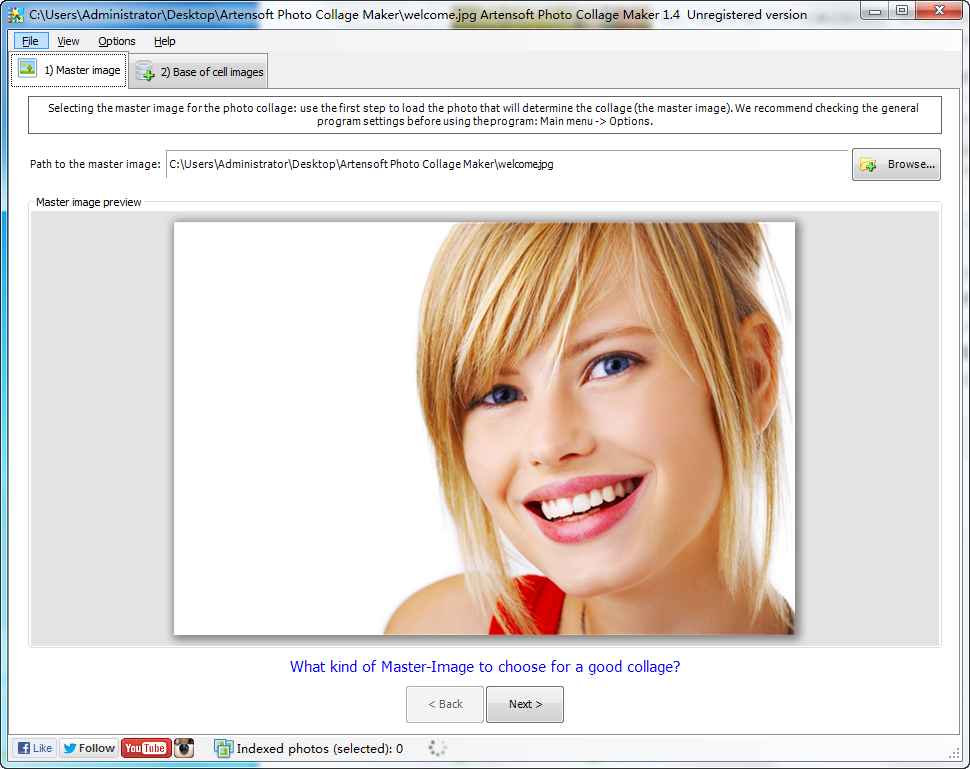Click the Indexed photos (selected) status text
This screenshot has width=970, height=769.
320,749
